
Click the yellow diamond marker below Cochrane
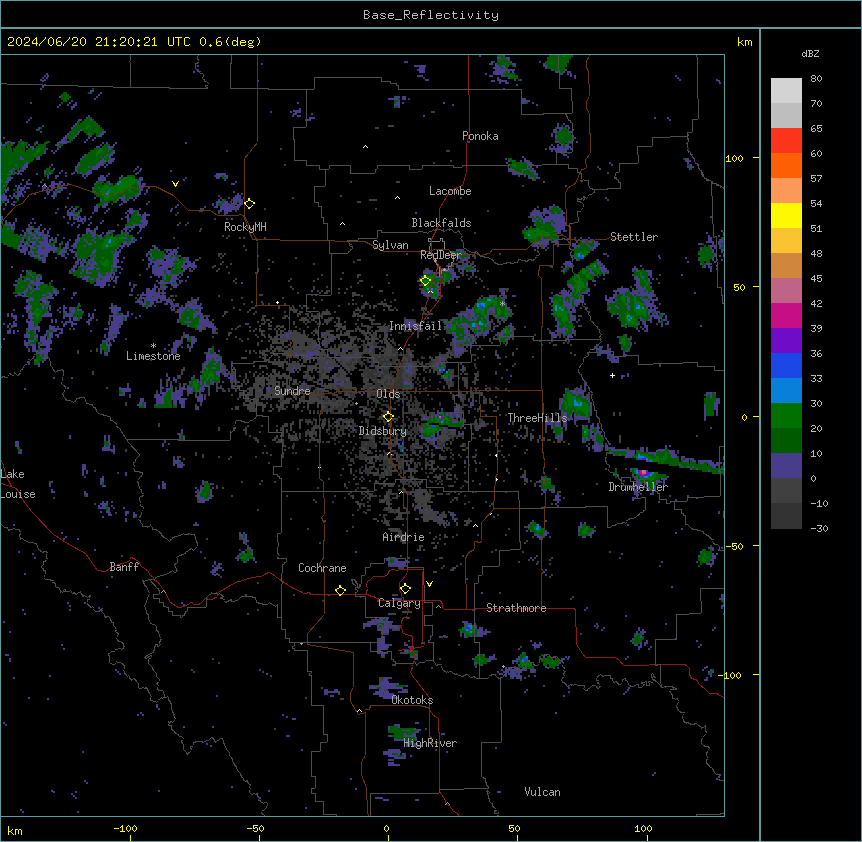point(341,590)
